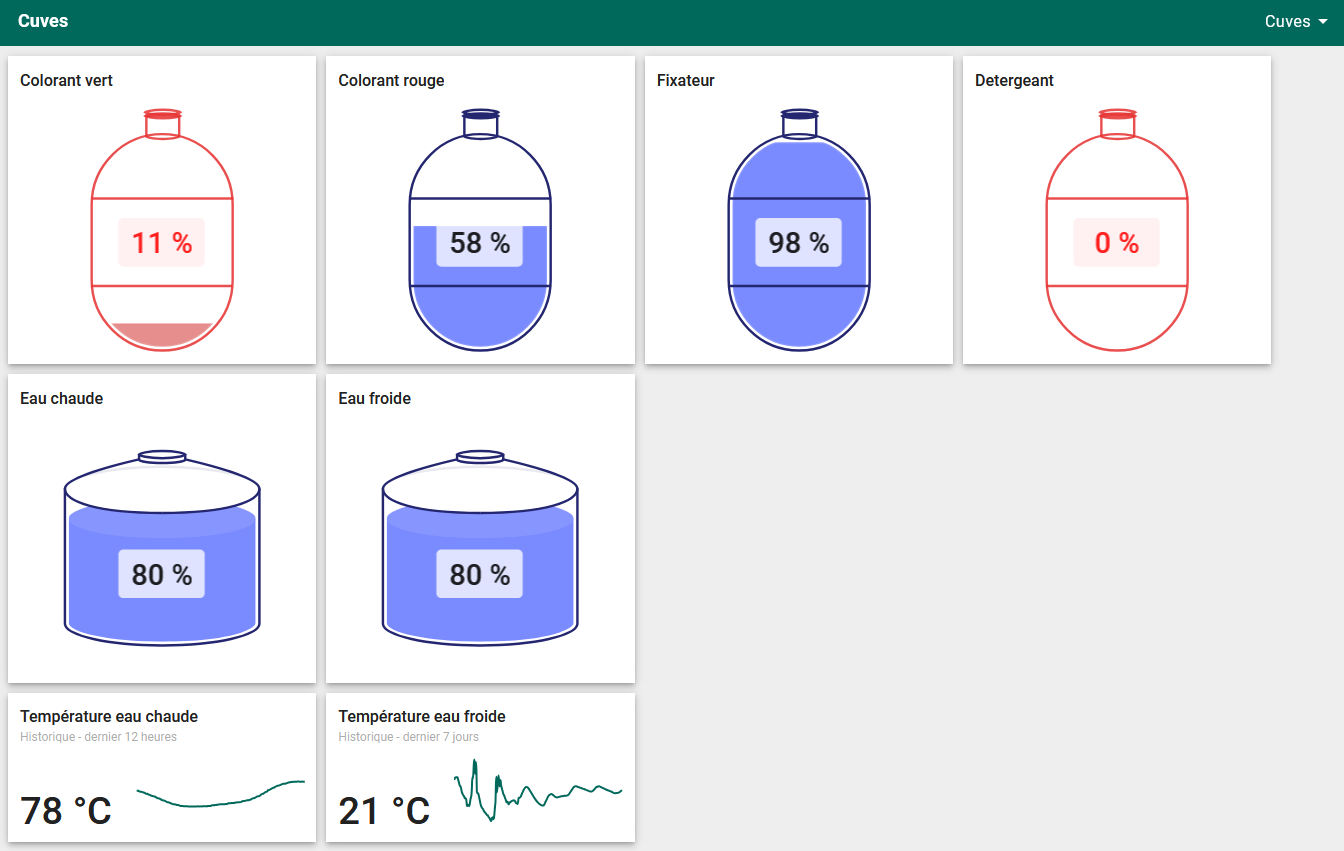
Task: Click the red cap of Detergeant tank
Action: coord(1117,115)
